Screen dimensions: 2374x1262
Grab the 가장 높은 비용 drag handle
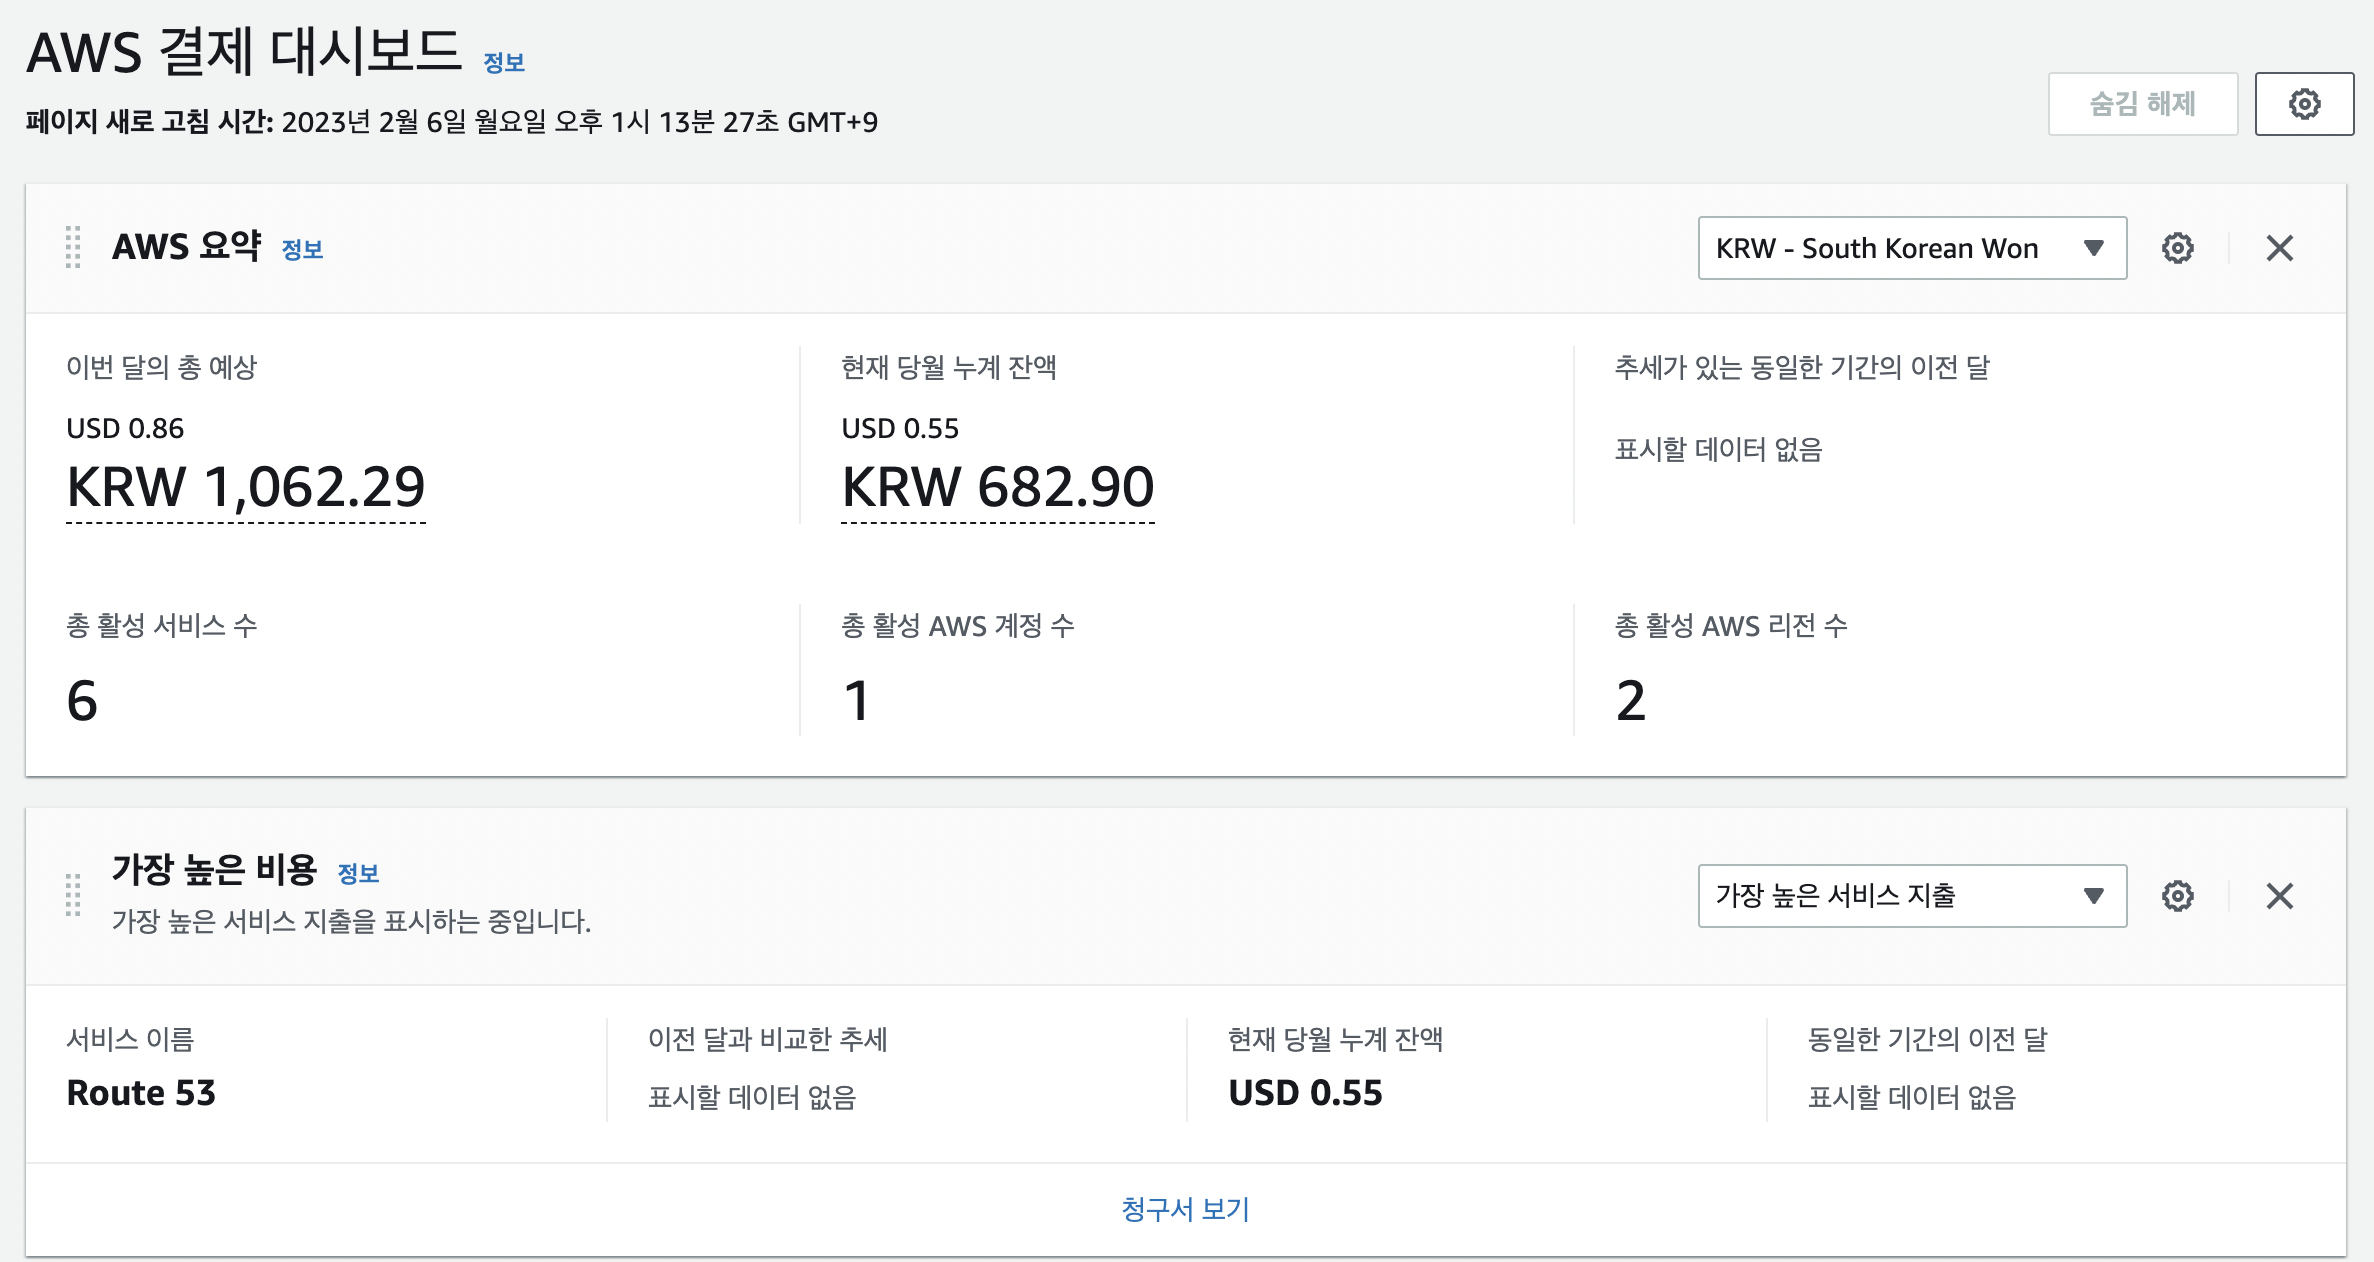pyautogui.click(x=73, y=895)
